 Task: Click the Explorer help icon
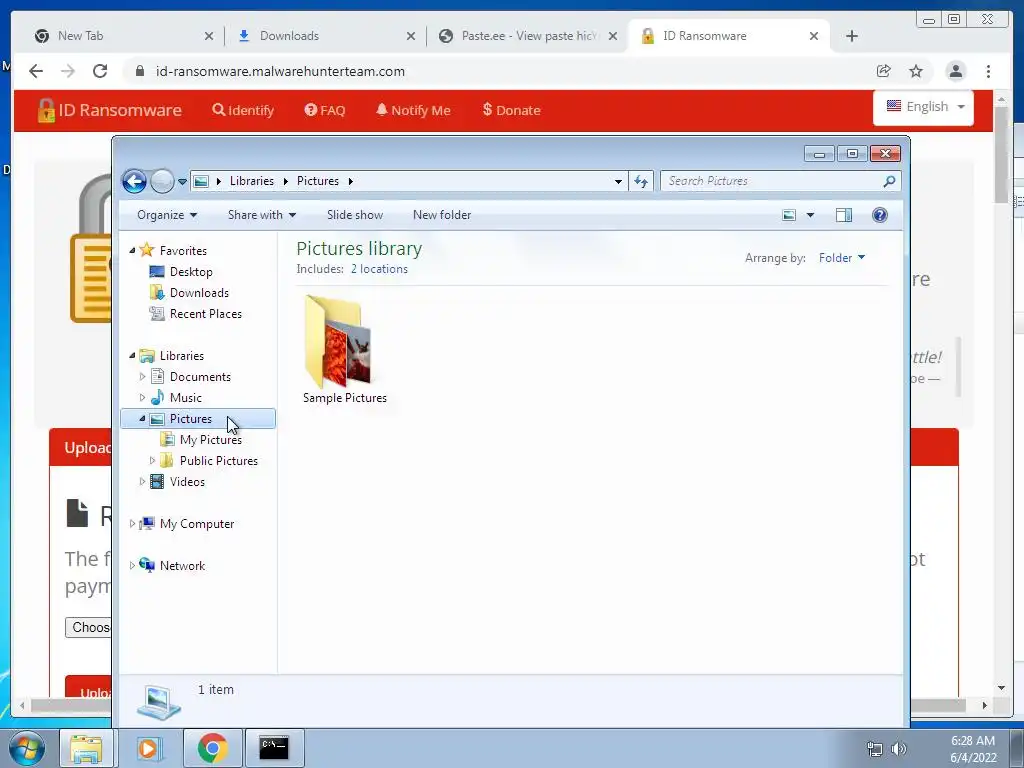[880, 215]
